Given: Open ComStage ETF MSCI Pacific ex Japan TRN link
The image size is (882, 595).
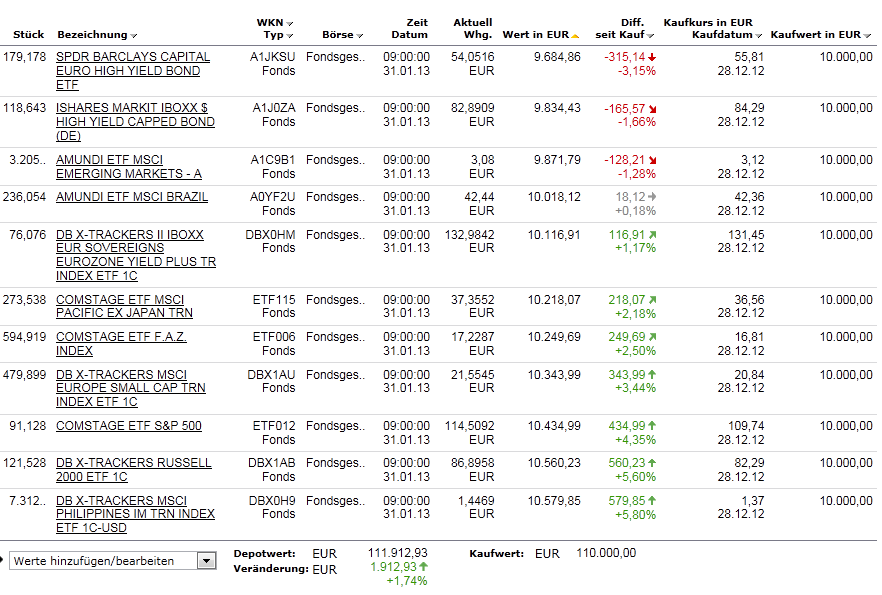Looking at the screenshot, I should pyautogui.click(x=124, y=306).
